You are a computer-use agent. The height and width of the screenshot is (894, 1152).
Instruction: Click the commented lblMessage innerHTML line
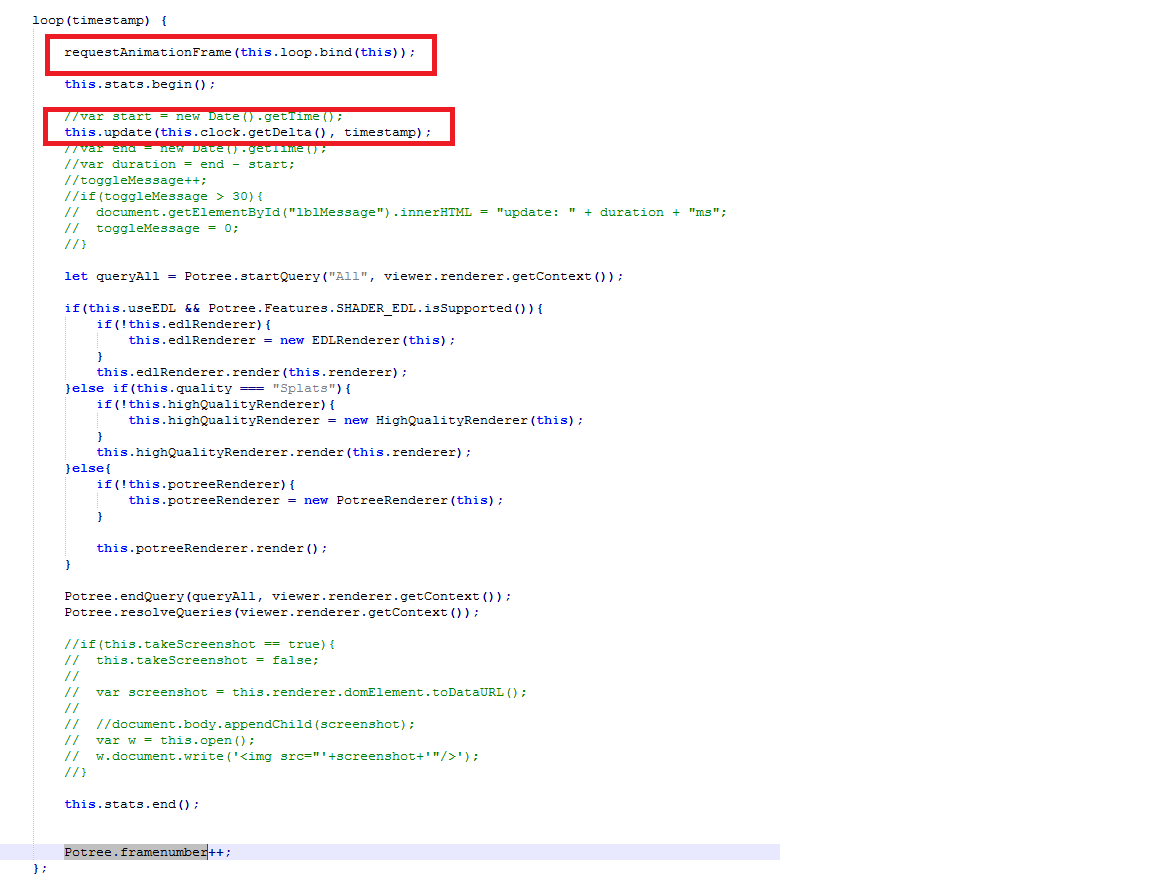(x=395, y=212)
